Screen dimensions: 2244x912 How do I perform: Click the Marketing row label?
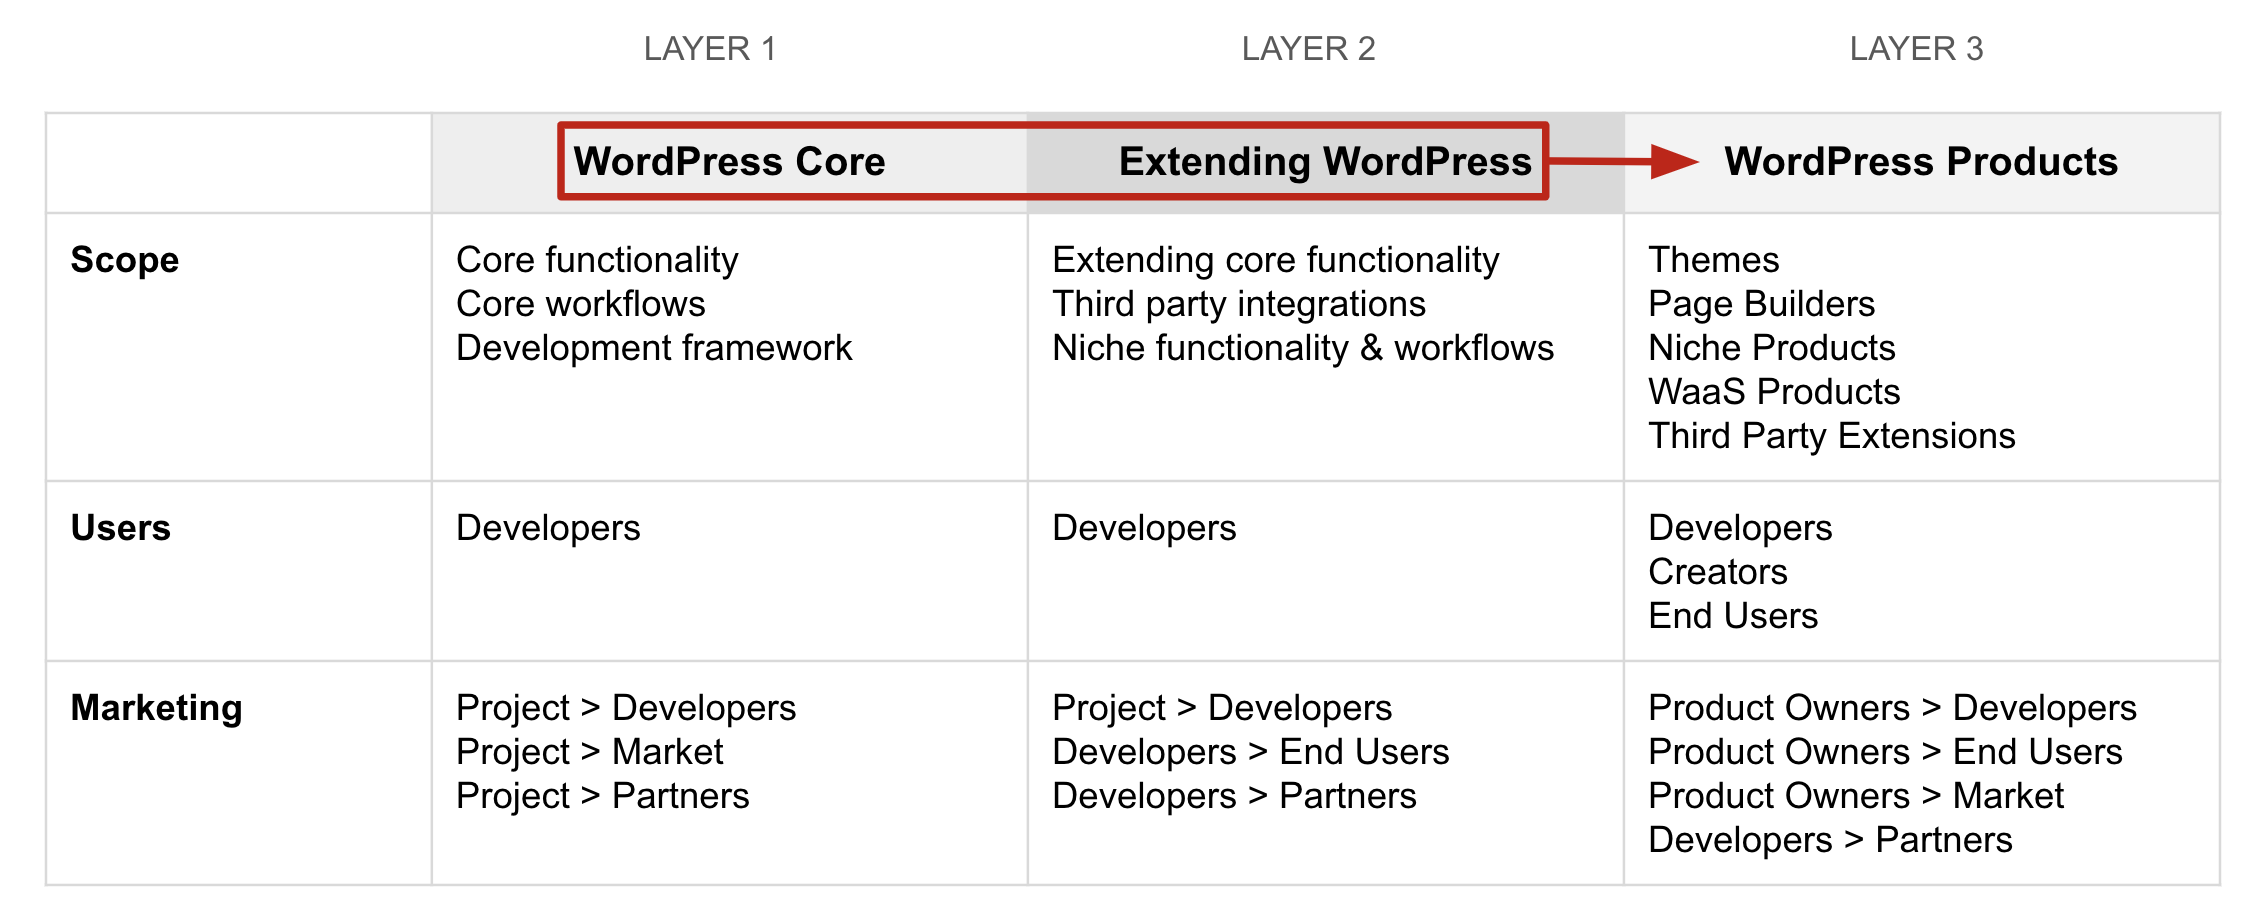[157, 708]
